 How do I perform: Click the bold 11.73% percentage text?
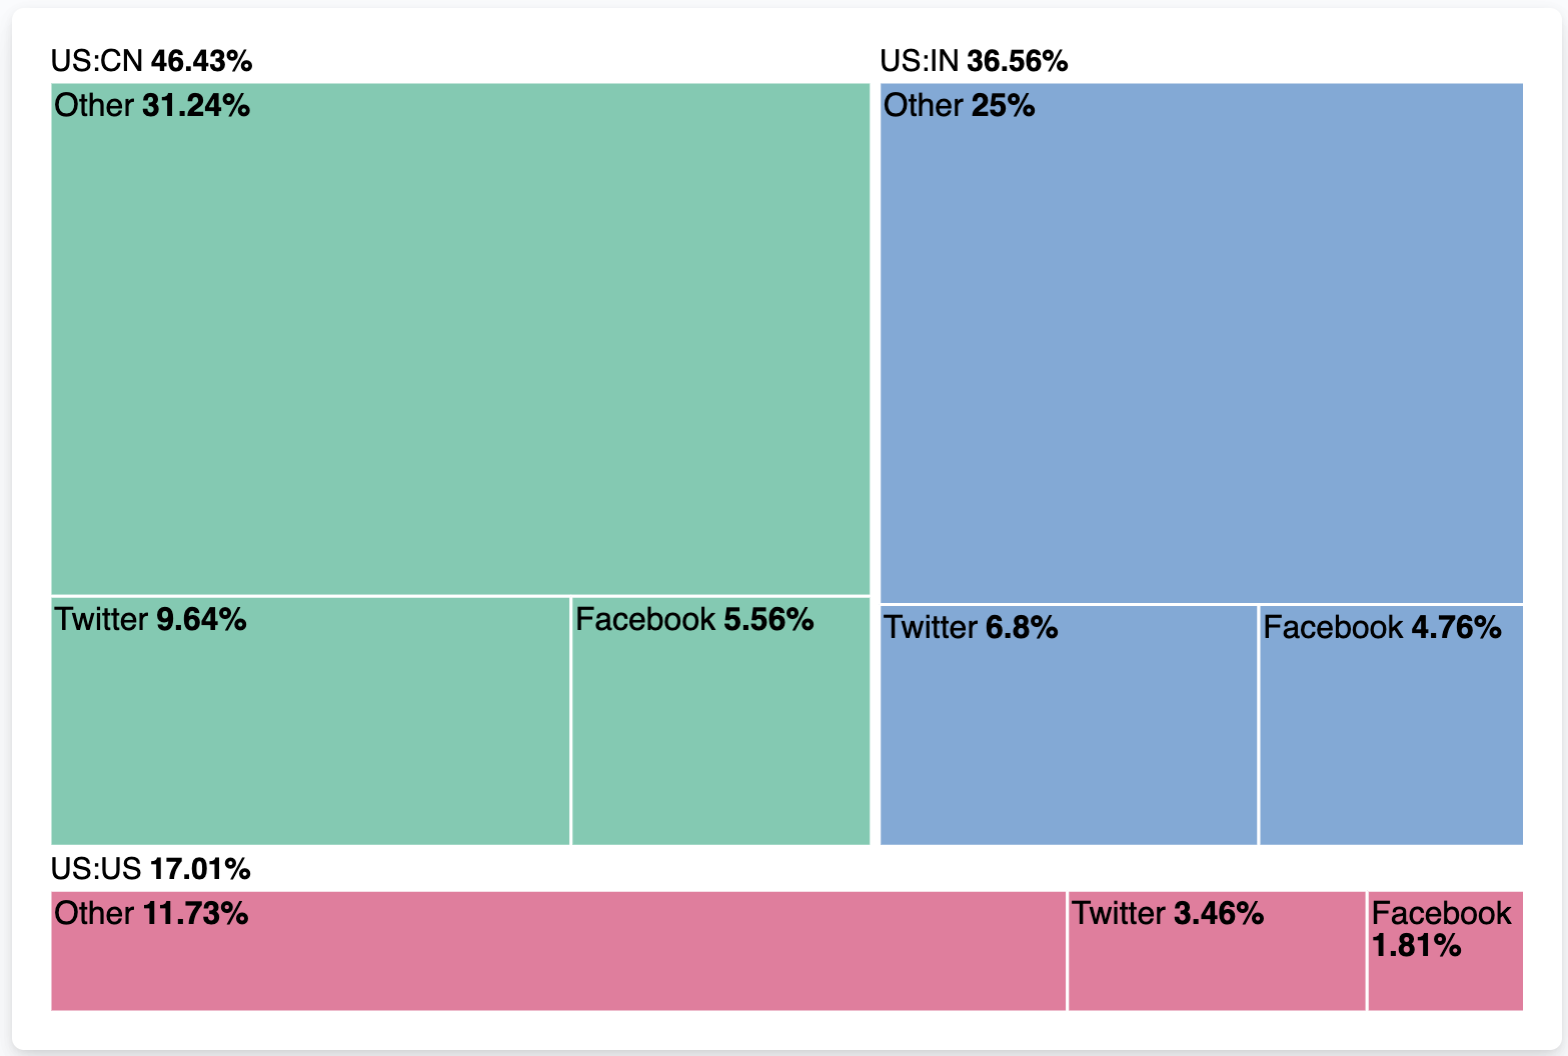click(x=195, y=914)
